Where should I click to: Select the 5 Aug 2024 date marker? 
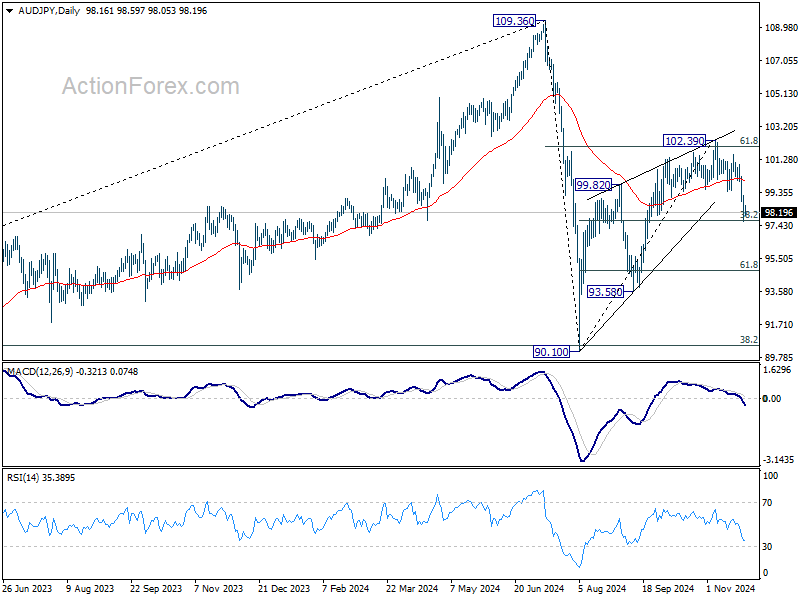601,588
